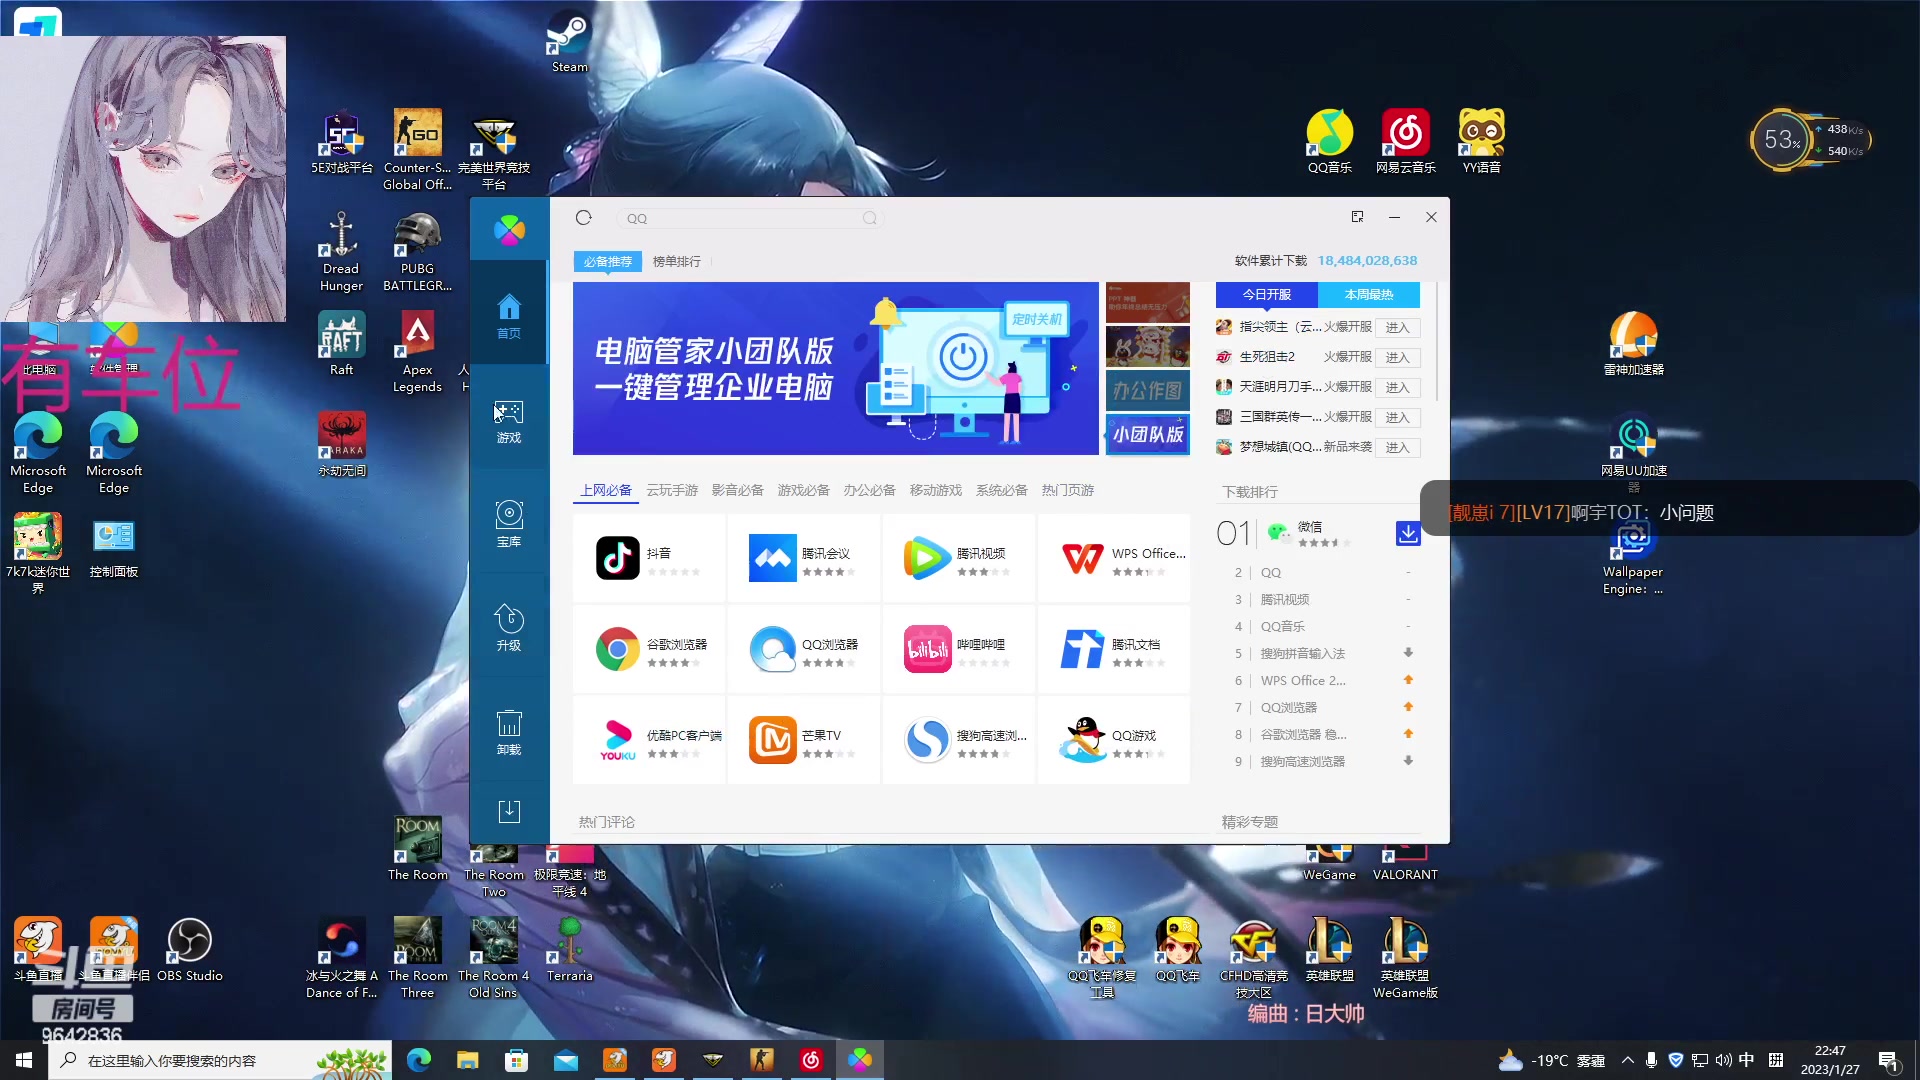Click 进入 for 指尖领主
Screen dimensions: 1920x1080
(x=1397, y=327)
